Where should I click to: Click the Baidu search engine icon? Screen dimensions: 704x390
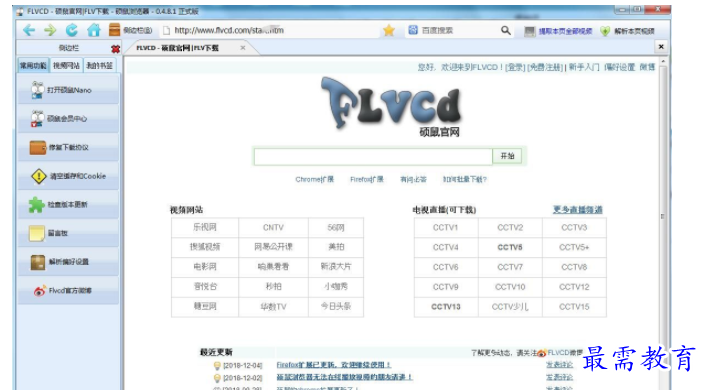click(x=413, y=30)
